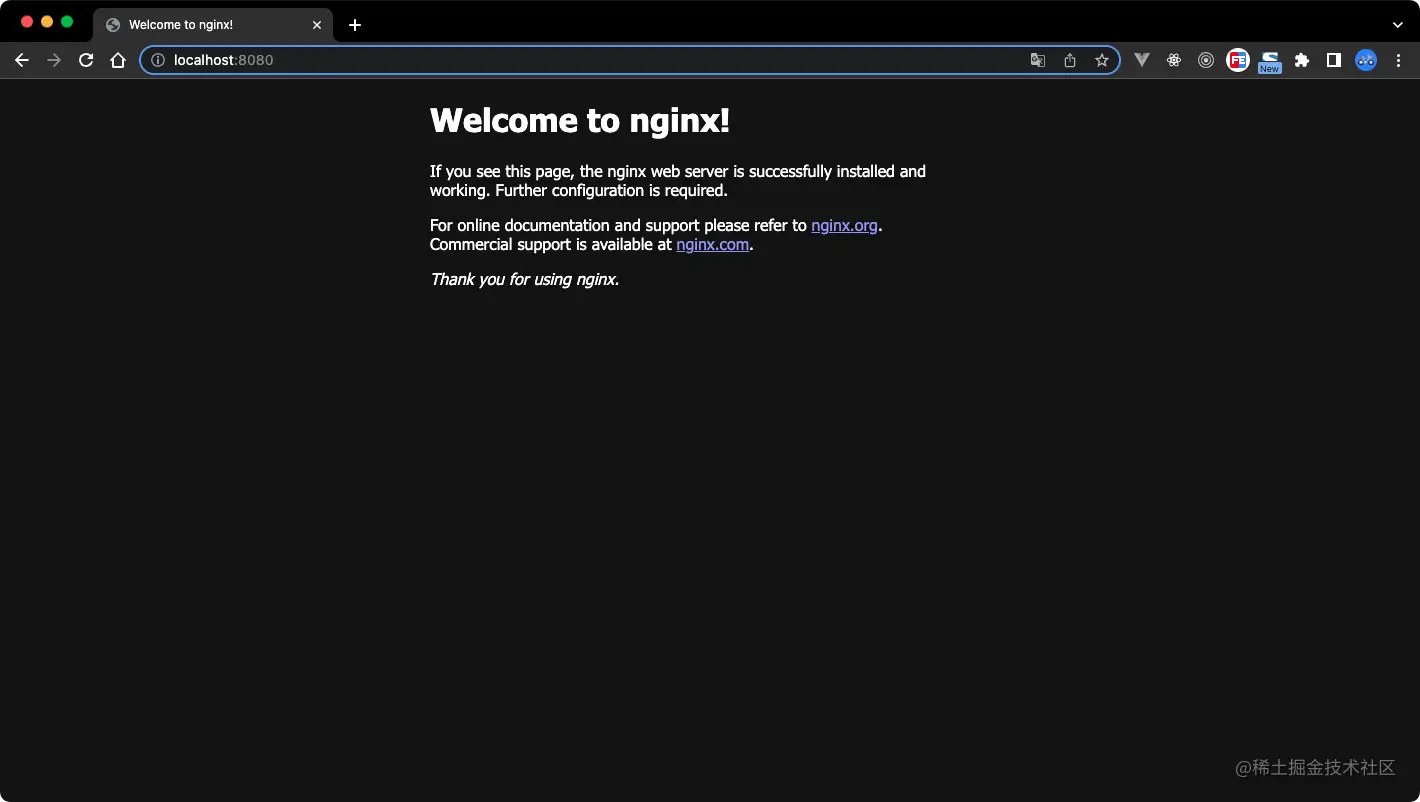Minimize the window with yellow button
The width and height of the screenshot is (1420, 802).
click(47, 22)
